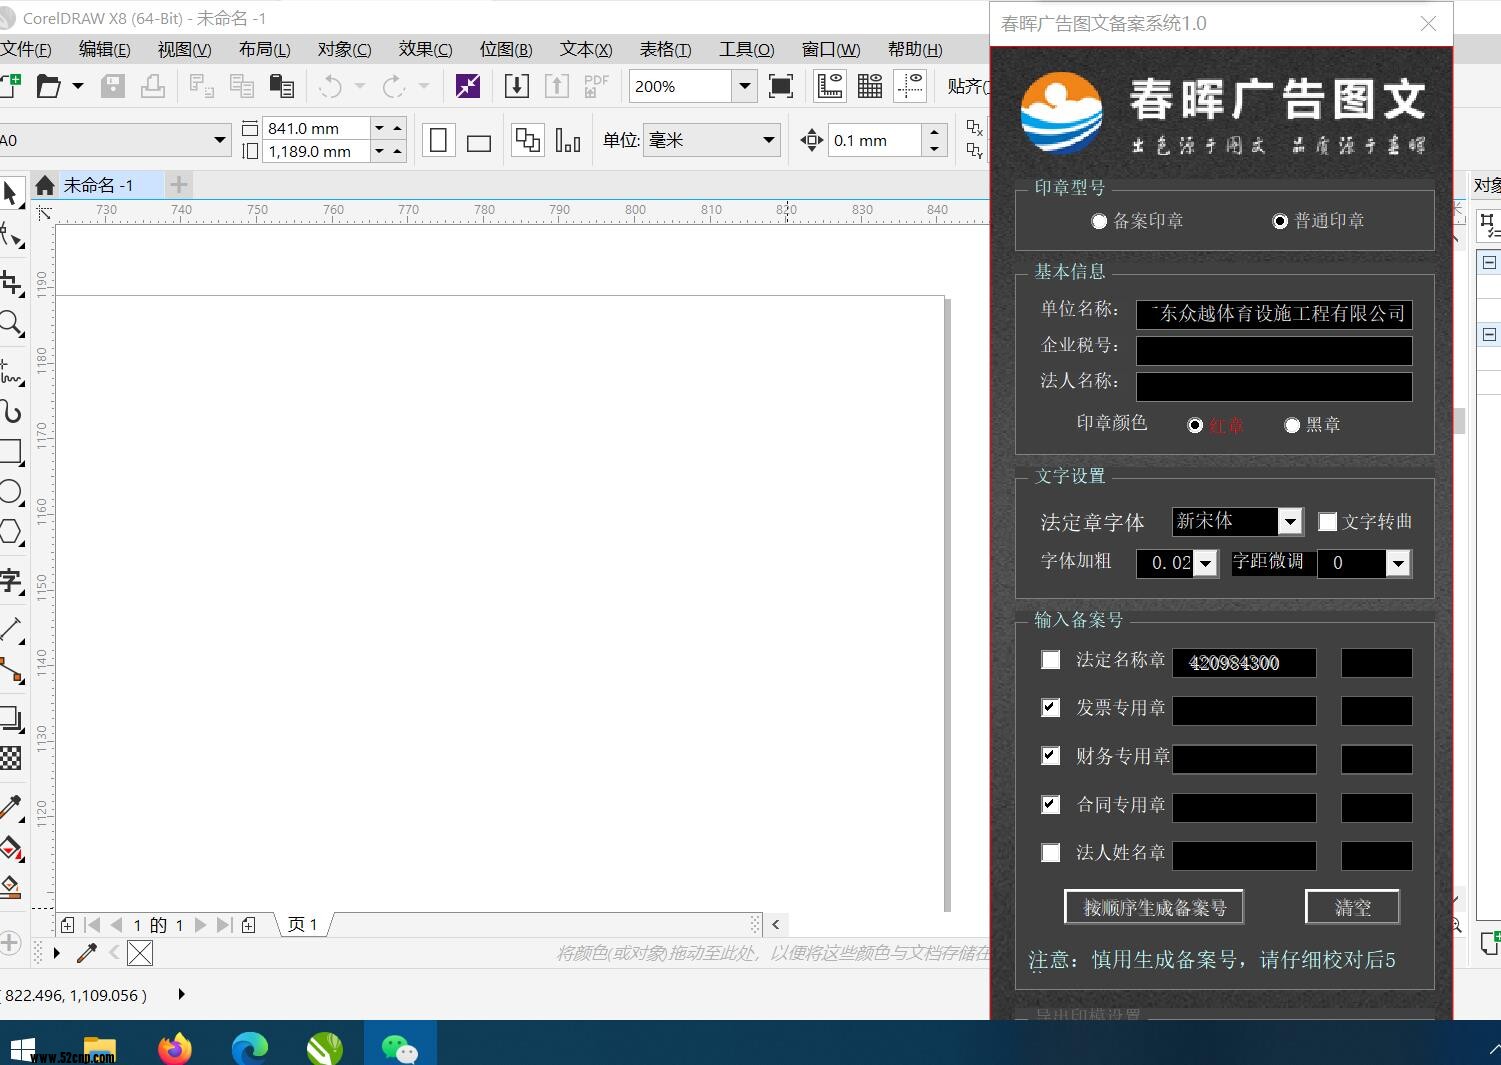Click the 按顺序生成备案号 button
The height and width of the screenshot is (1065, 1501).
click(x=1154, y=908)
